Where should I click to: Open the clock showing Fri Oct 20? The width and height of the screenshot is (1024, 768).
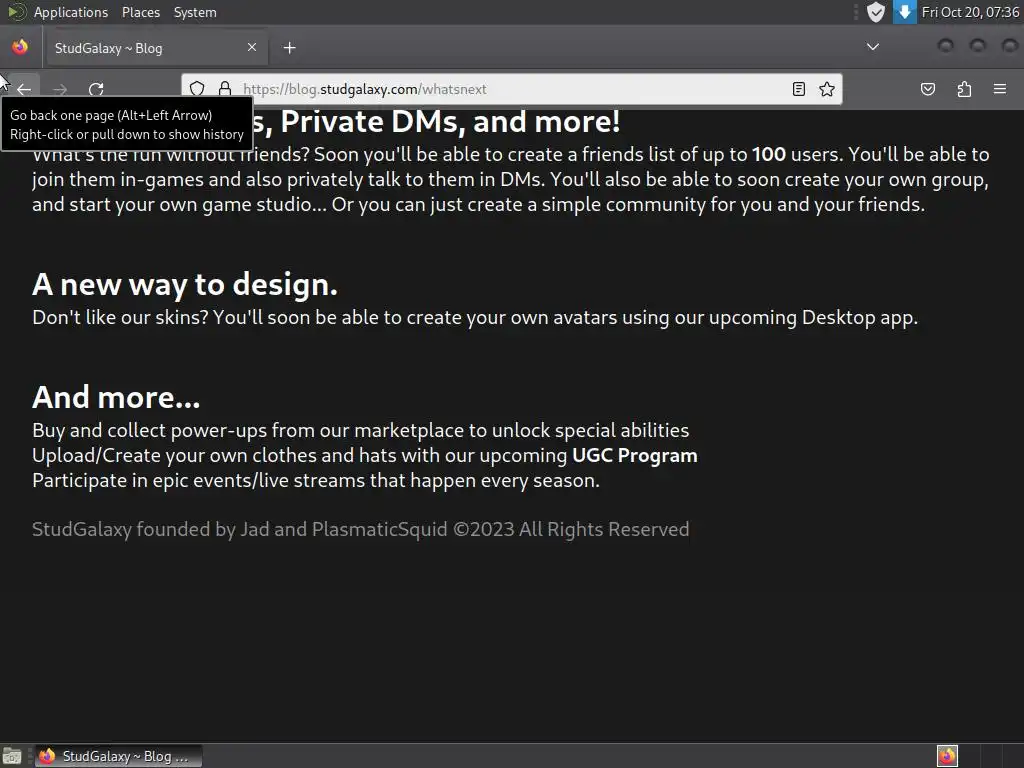pos(970,12)
